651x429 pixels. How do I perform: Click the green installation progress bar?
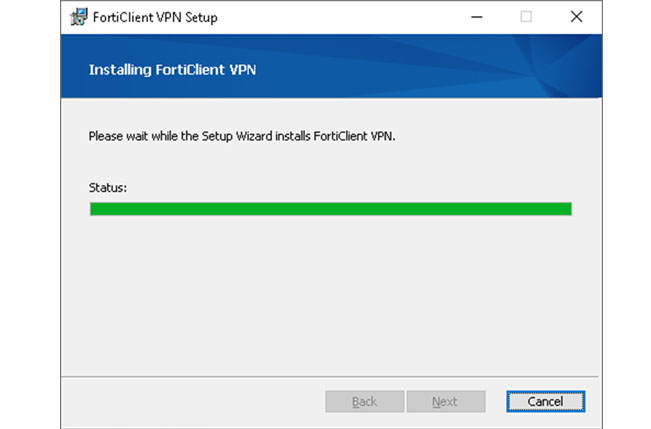point(330,209)
